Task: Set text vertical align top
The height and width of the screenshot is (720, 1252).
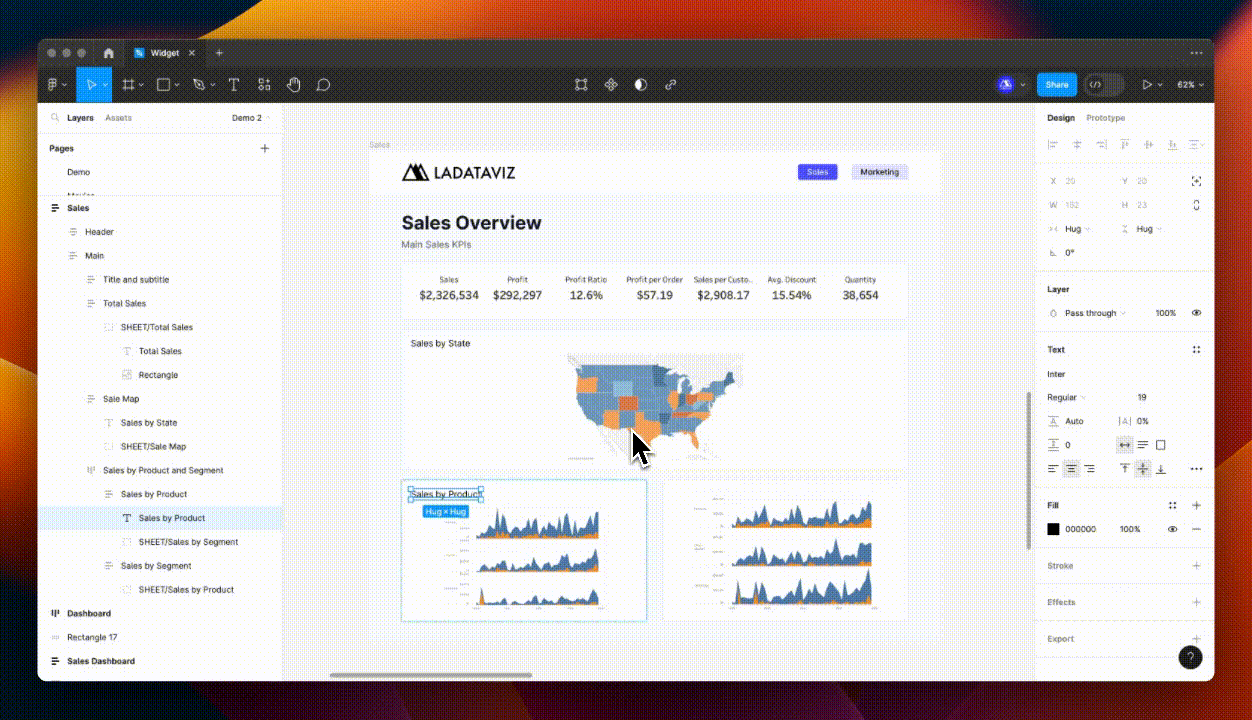Action: [x=1125, y=469]
